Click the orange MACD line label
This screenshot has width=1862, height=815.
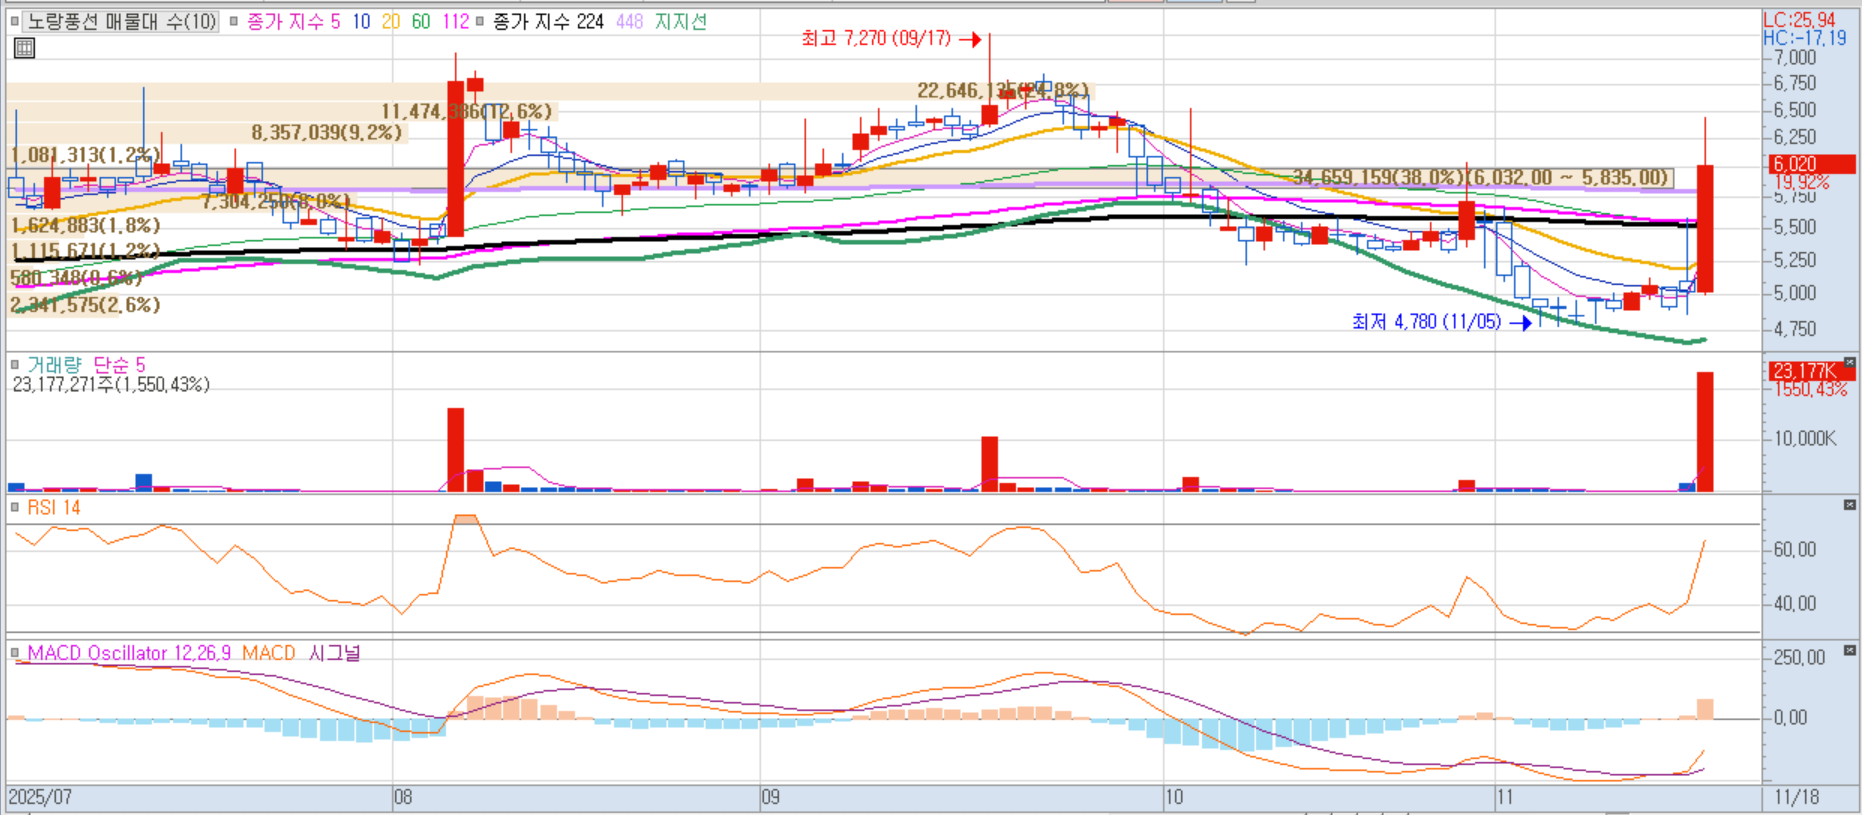(x=269, y=653)
